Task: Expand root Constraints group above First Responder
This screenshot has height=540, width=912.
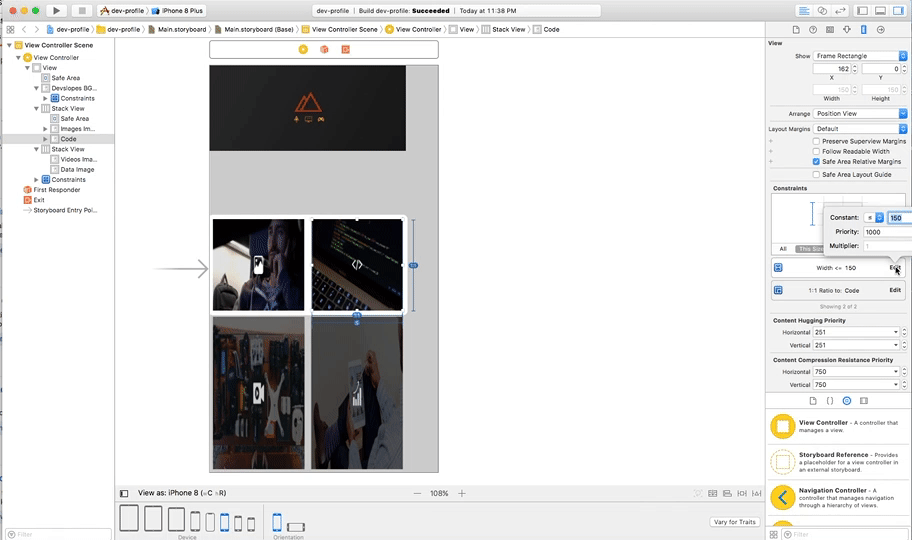Action: click(x=37, y=180)
